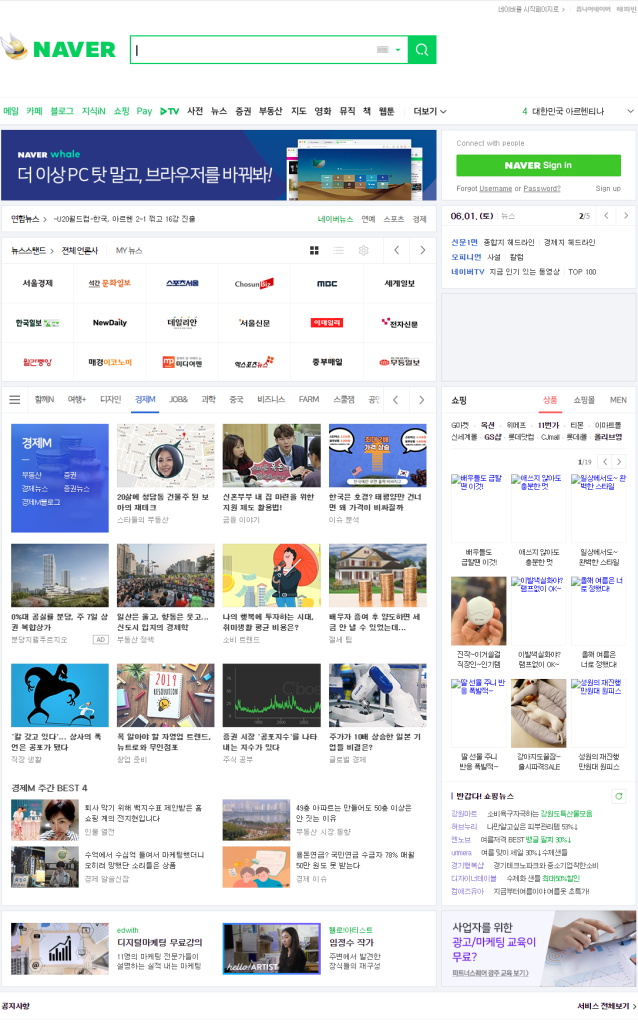
Task: Open the 메일 service link
Action: (x=11, y=111)
